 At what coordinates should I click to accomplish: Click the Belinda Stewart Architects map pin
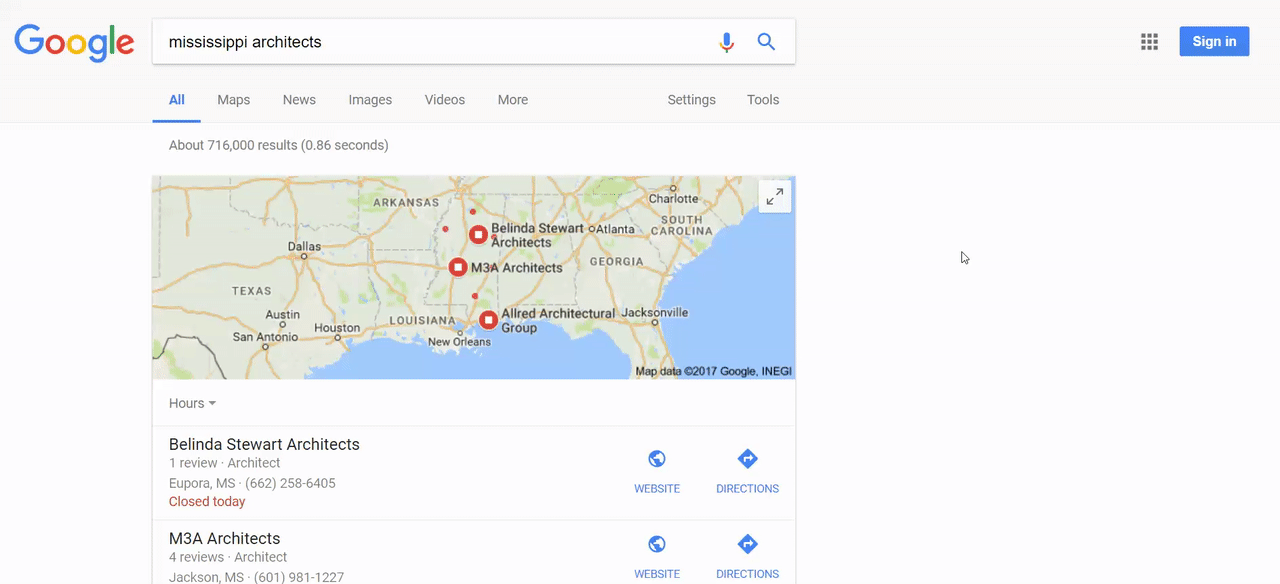pyautogui.click(x=479, y=234)
